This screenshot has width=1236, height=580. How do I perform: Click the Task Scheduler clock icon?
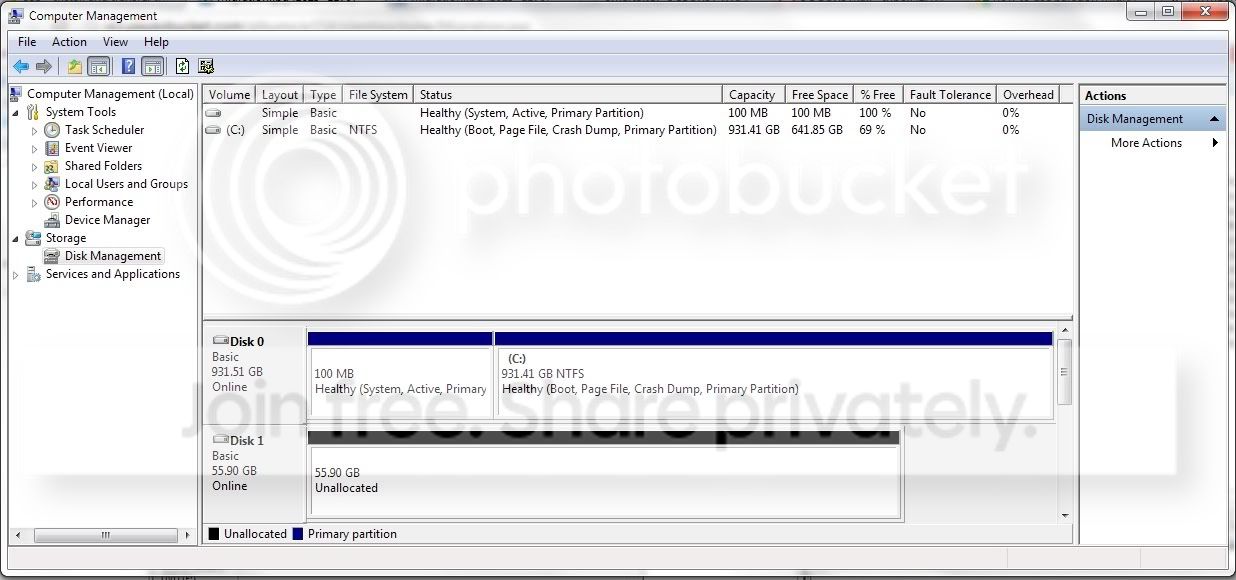(x=52, y=130)
